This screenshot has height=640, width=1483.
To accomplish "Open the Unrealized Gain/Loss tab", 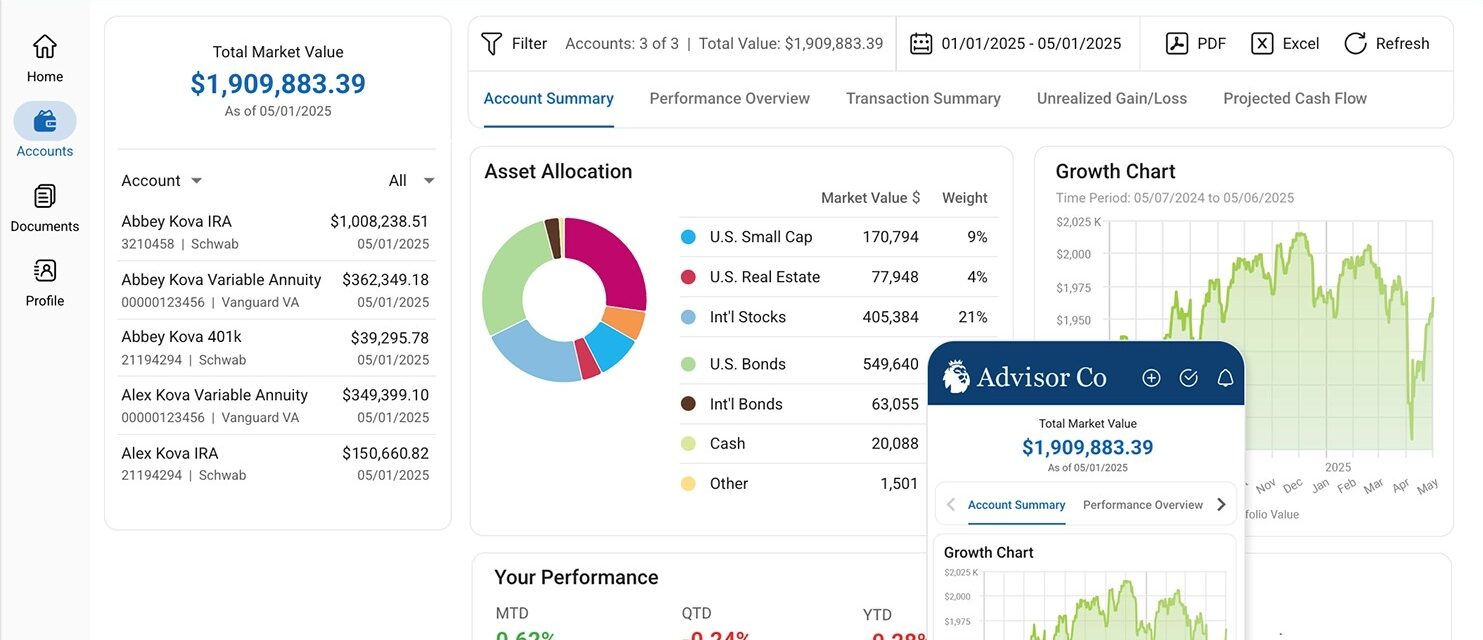I will (x=1112, y=98).
